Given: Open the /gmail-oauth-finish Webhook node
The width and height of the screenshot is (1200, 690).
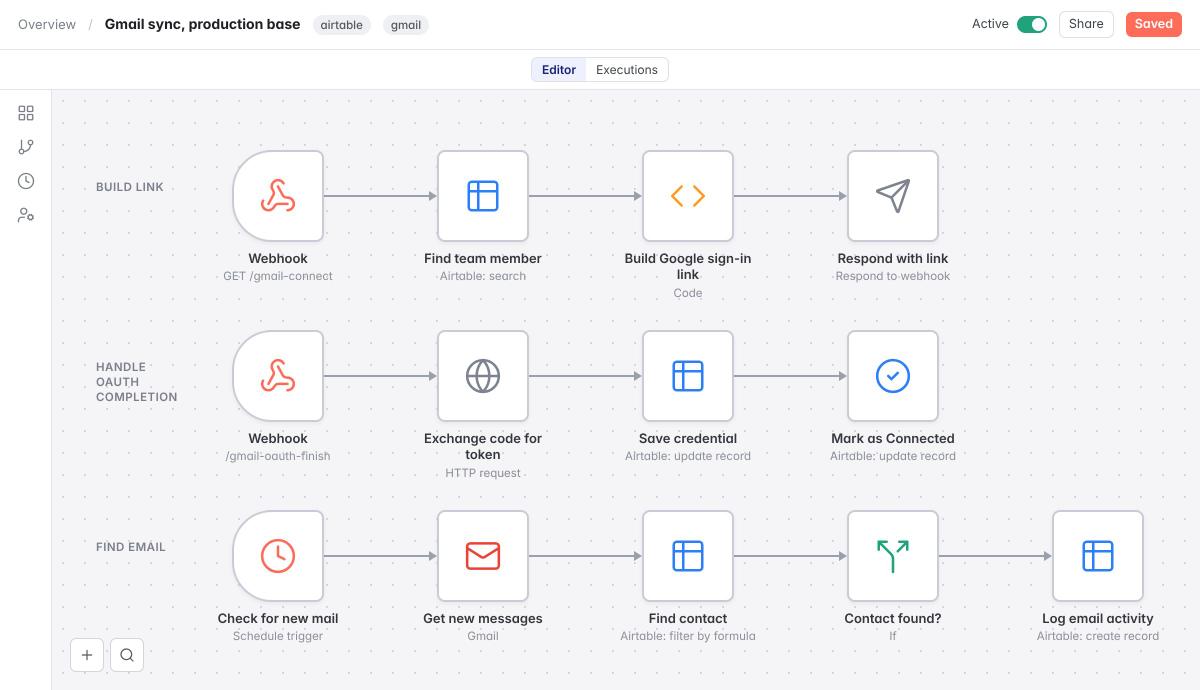Looking at the screenshot, I should [x=278, y=376].
